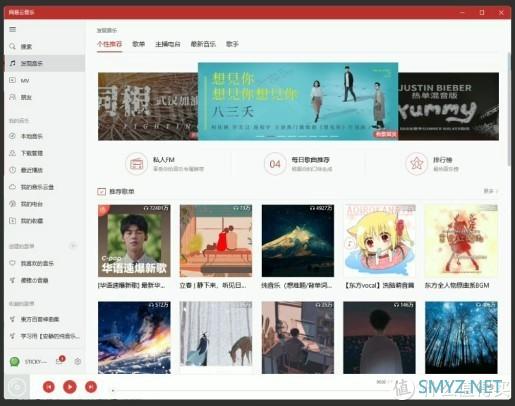Open the playlist under 我喜欢的音乐
This screenshot has width=515, height=406.
(44, 280)
